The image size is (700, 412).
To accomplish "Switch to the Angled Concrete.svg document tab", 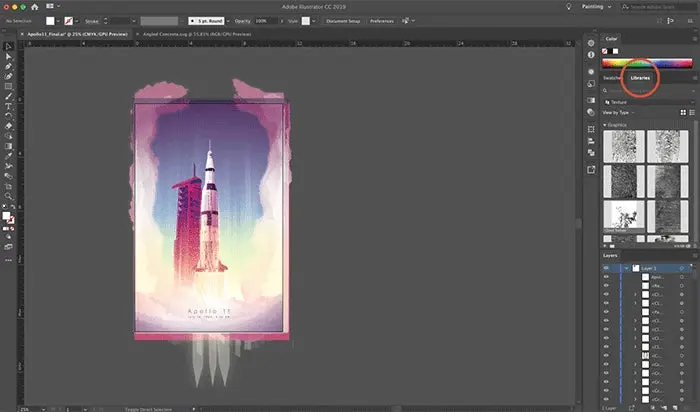I will (197, 34).
